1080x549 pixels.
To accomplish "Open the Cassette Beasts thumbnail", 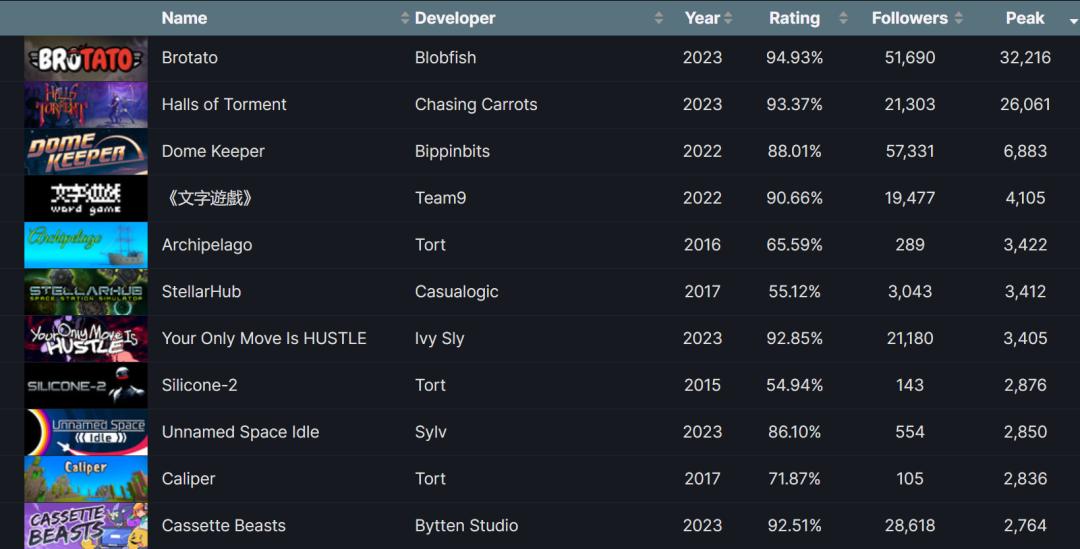I will pyautogui.click(x=85, y=526).
